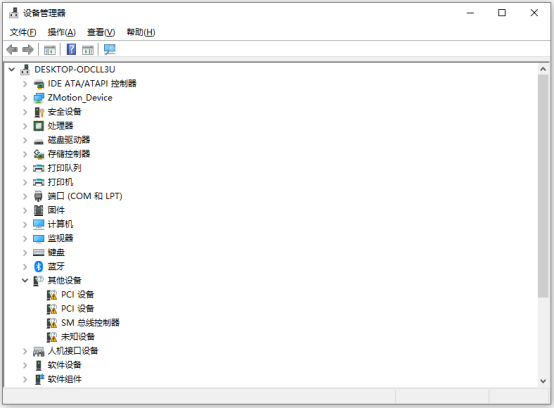Screen dimensions: 554x408
Task: Select the 打印机 category label
Action: click(x=60, y=182)
